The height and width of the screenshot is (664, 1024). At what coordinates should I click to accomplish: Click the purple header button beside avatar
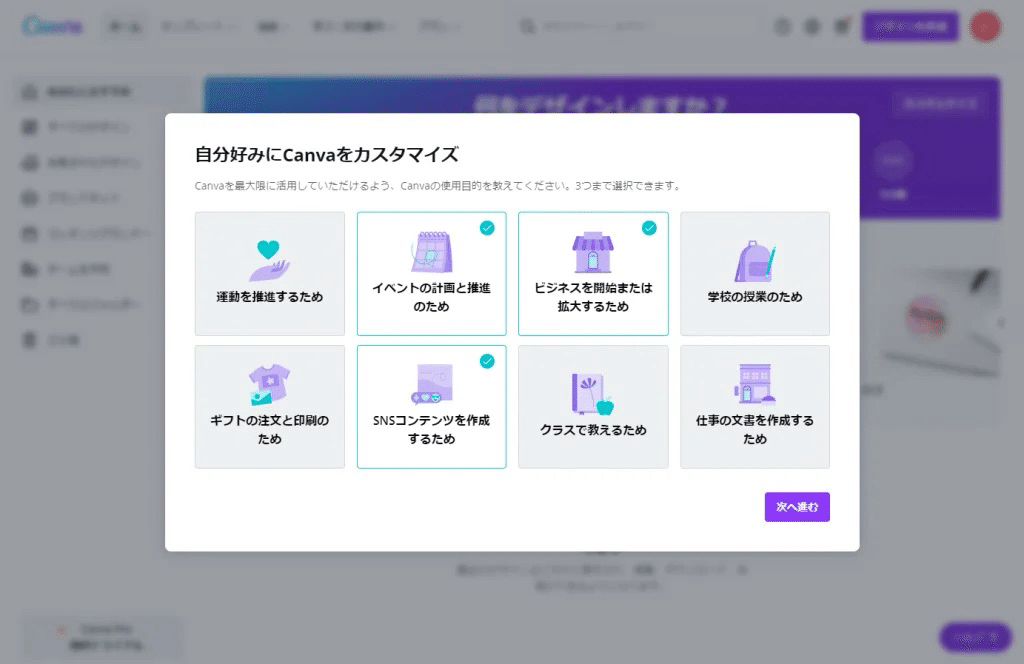[x=910, y=27]
